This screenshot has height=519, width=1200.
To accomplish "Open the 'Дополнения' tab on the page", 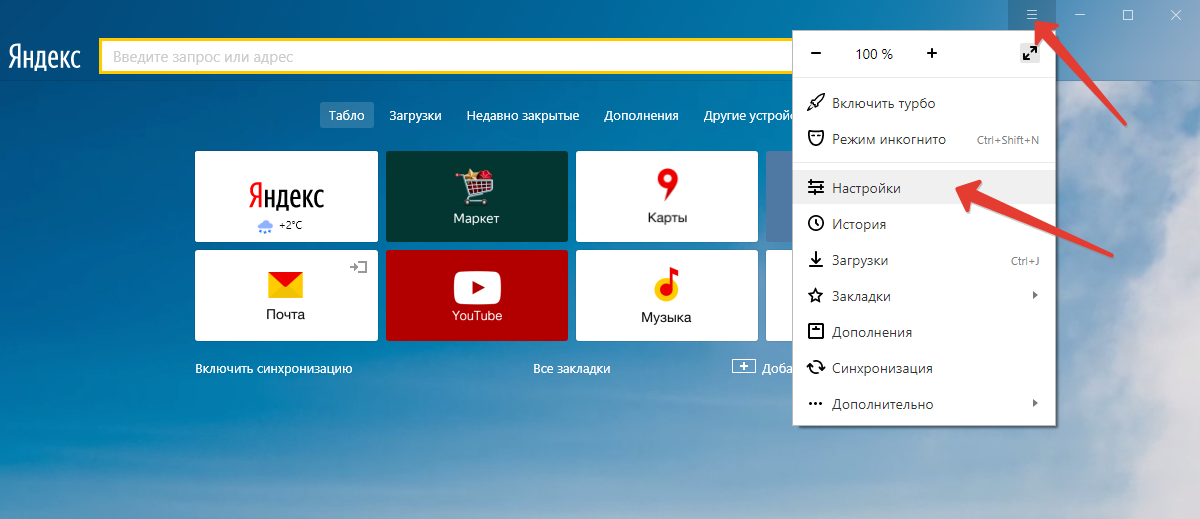I will pyautogui.click(x=641, y=115).
